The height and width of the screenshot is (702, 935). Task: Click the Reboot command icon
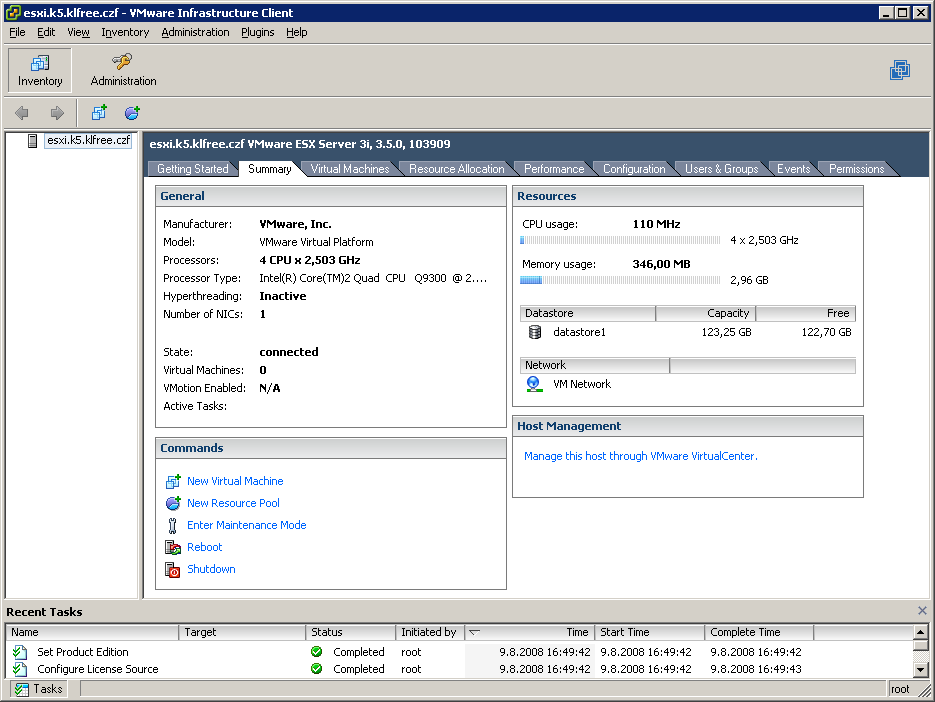173,547
